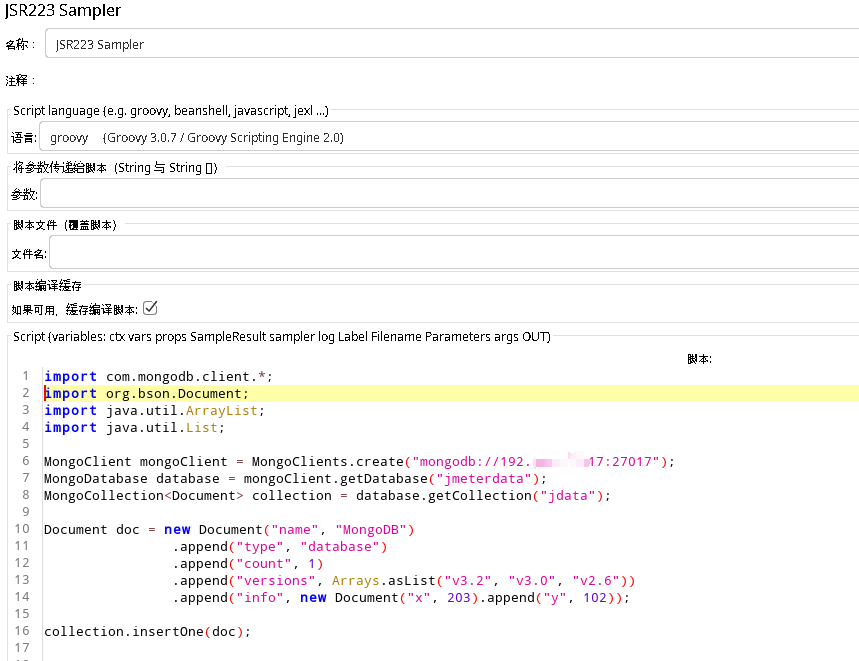Click line number 6 in the editor gutter
859x661 pixels.
25,461
